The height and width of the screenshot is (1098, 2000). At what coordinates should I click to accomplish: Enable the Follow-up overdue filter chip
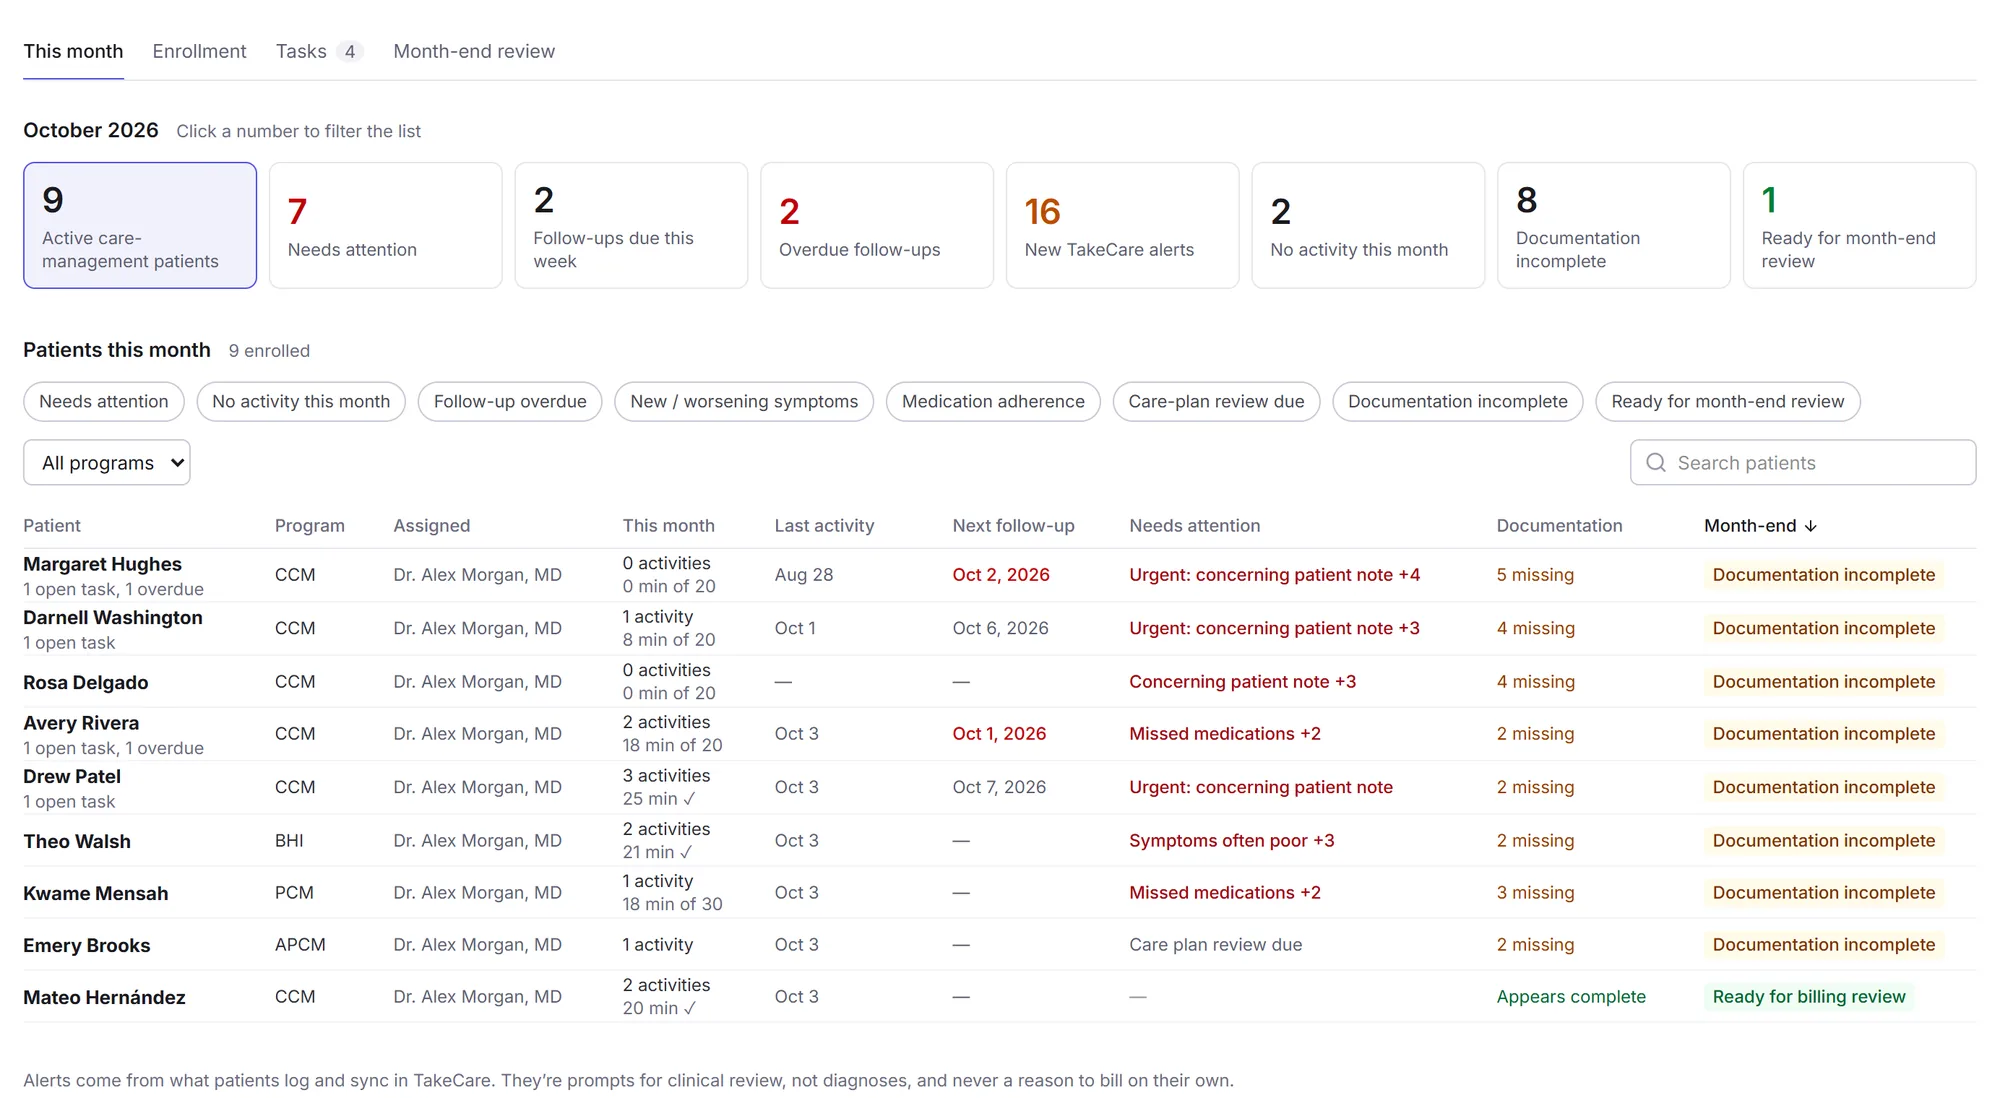pos(510,402)
